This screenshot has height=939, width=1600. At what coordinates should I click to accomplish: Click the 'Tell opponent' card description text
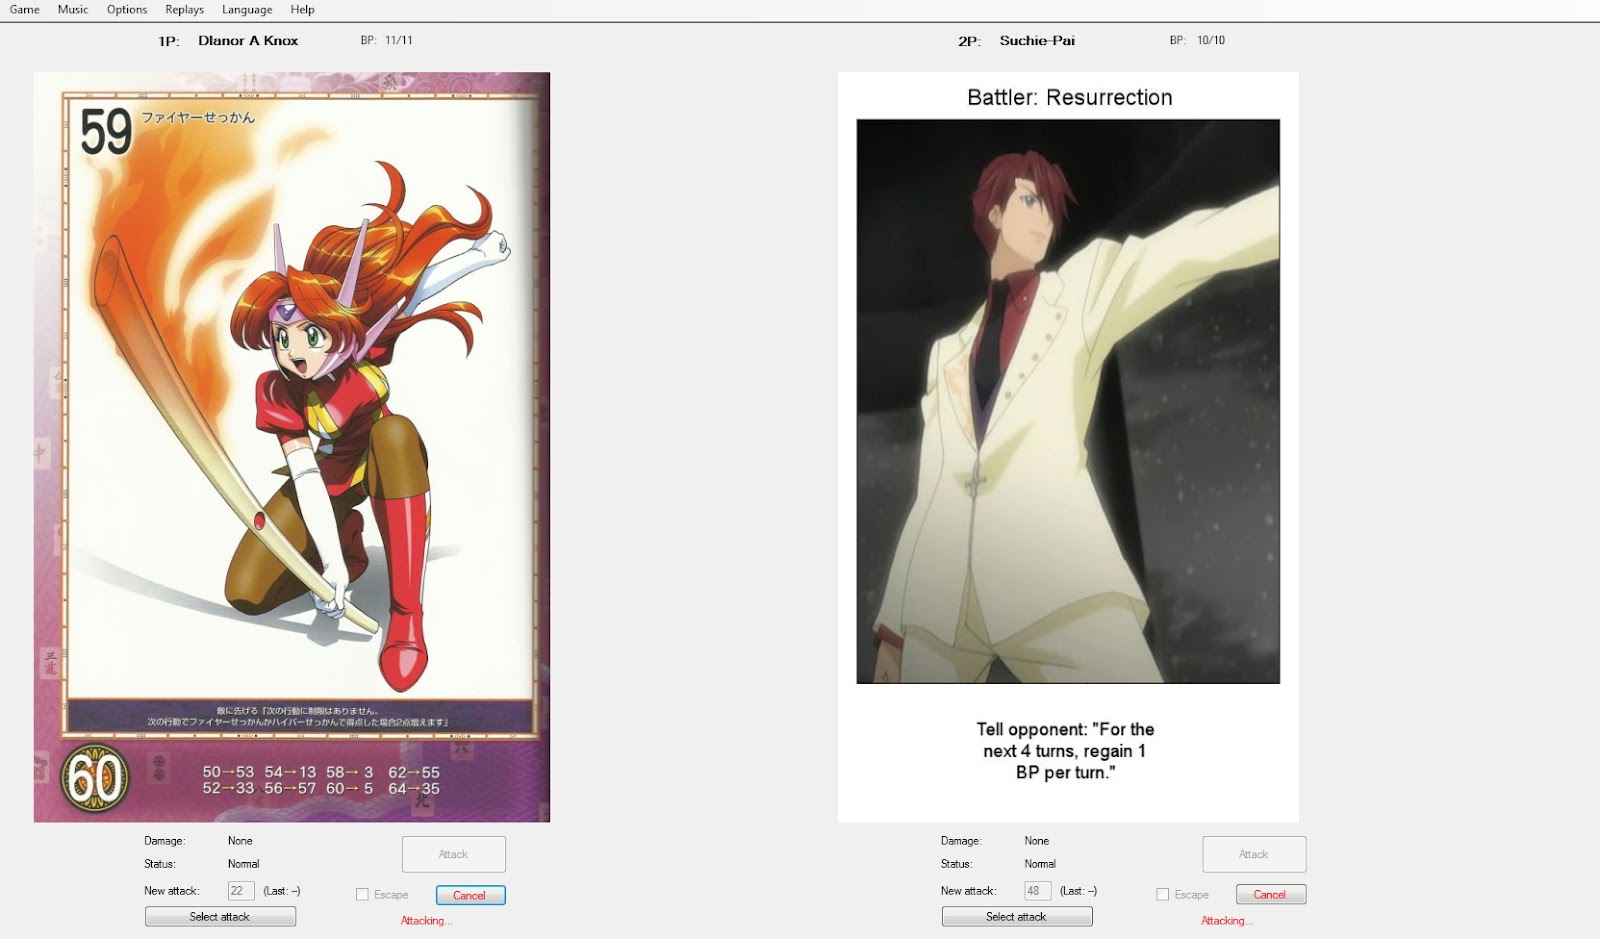coord(1065,751)
